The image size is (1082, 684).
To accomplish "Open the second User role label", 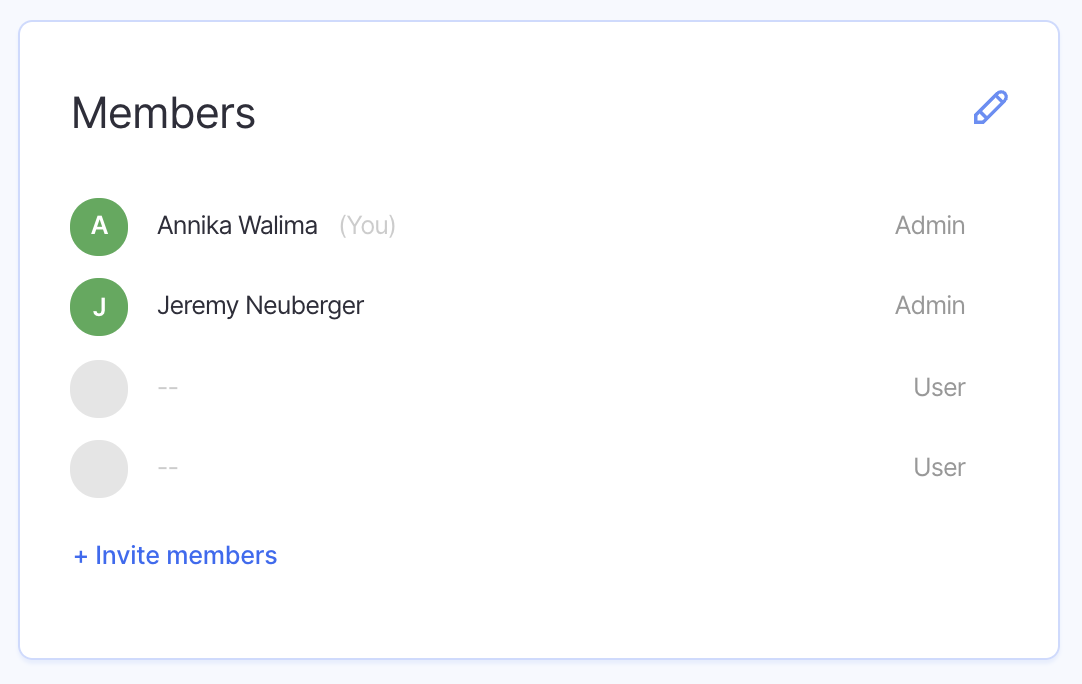I will (939, 468).
